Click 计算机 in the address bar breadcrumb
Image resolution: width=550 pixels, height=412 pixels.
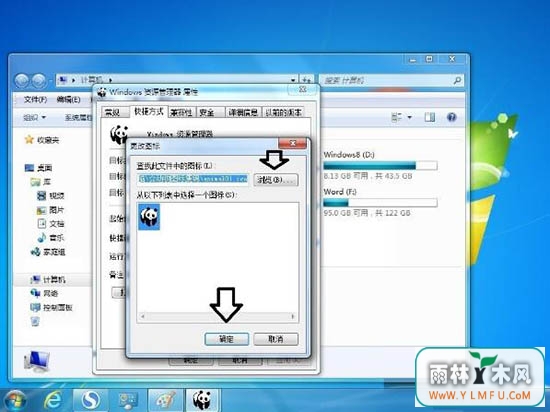click(92, 80)
